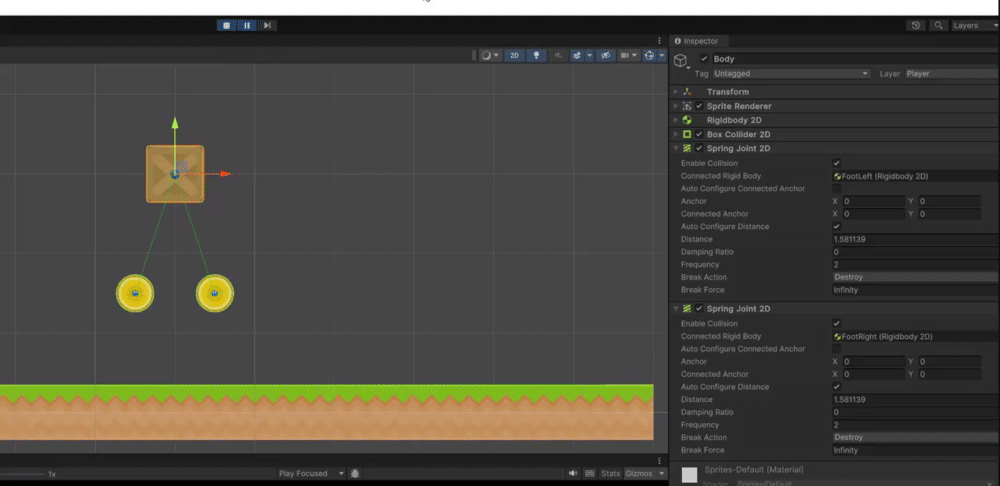Disable the first Spring Joint 2D checkbox
Viewport: 1000px width, 486px height.
tap(700, 148)
